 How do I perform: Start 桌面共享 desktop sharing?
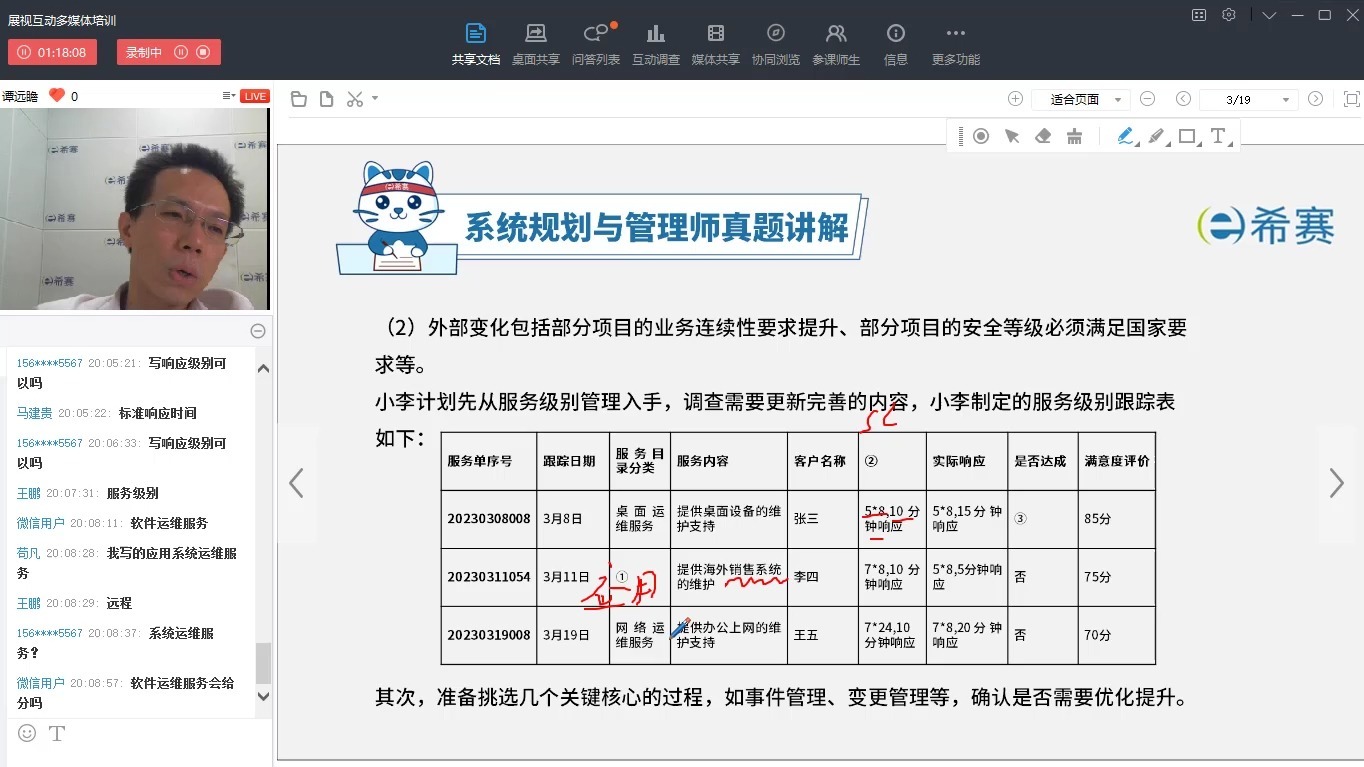coord(536,42)
